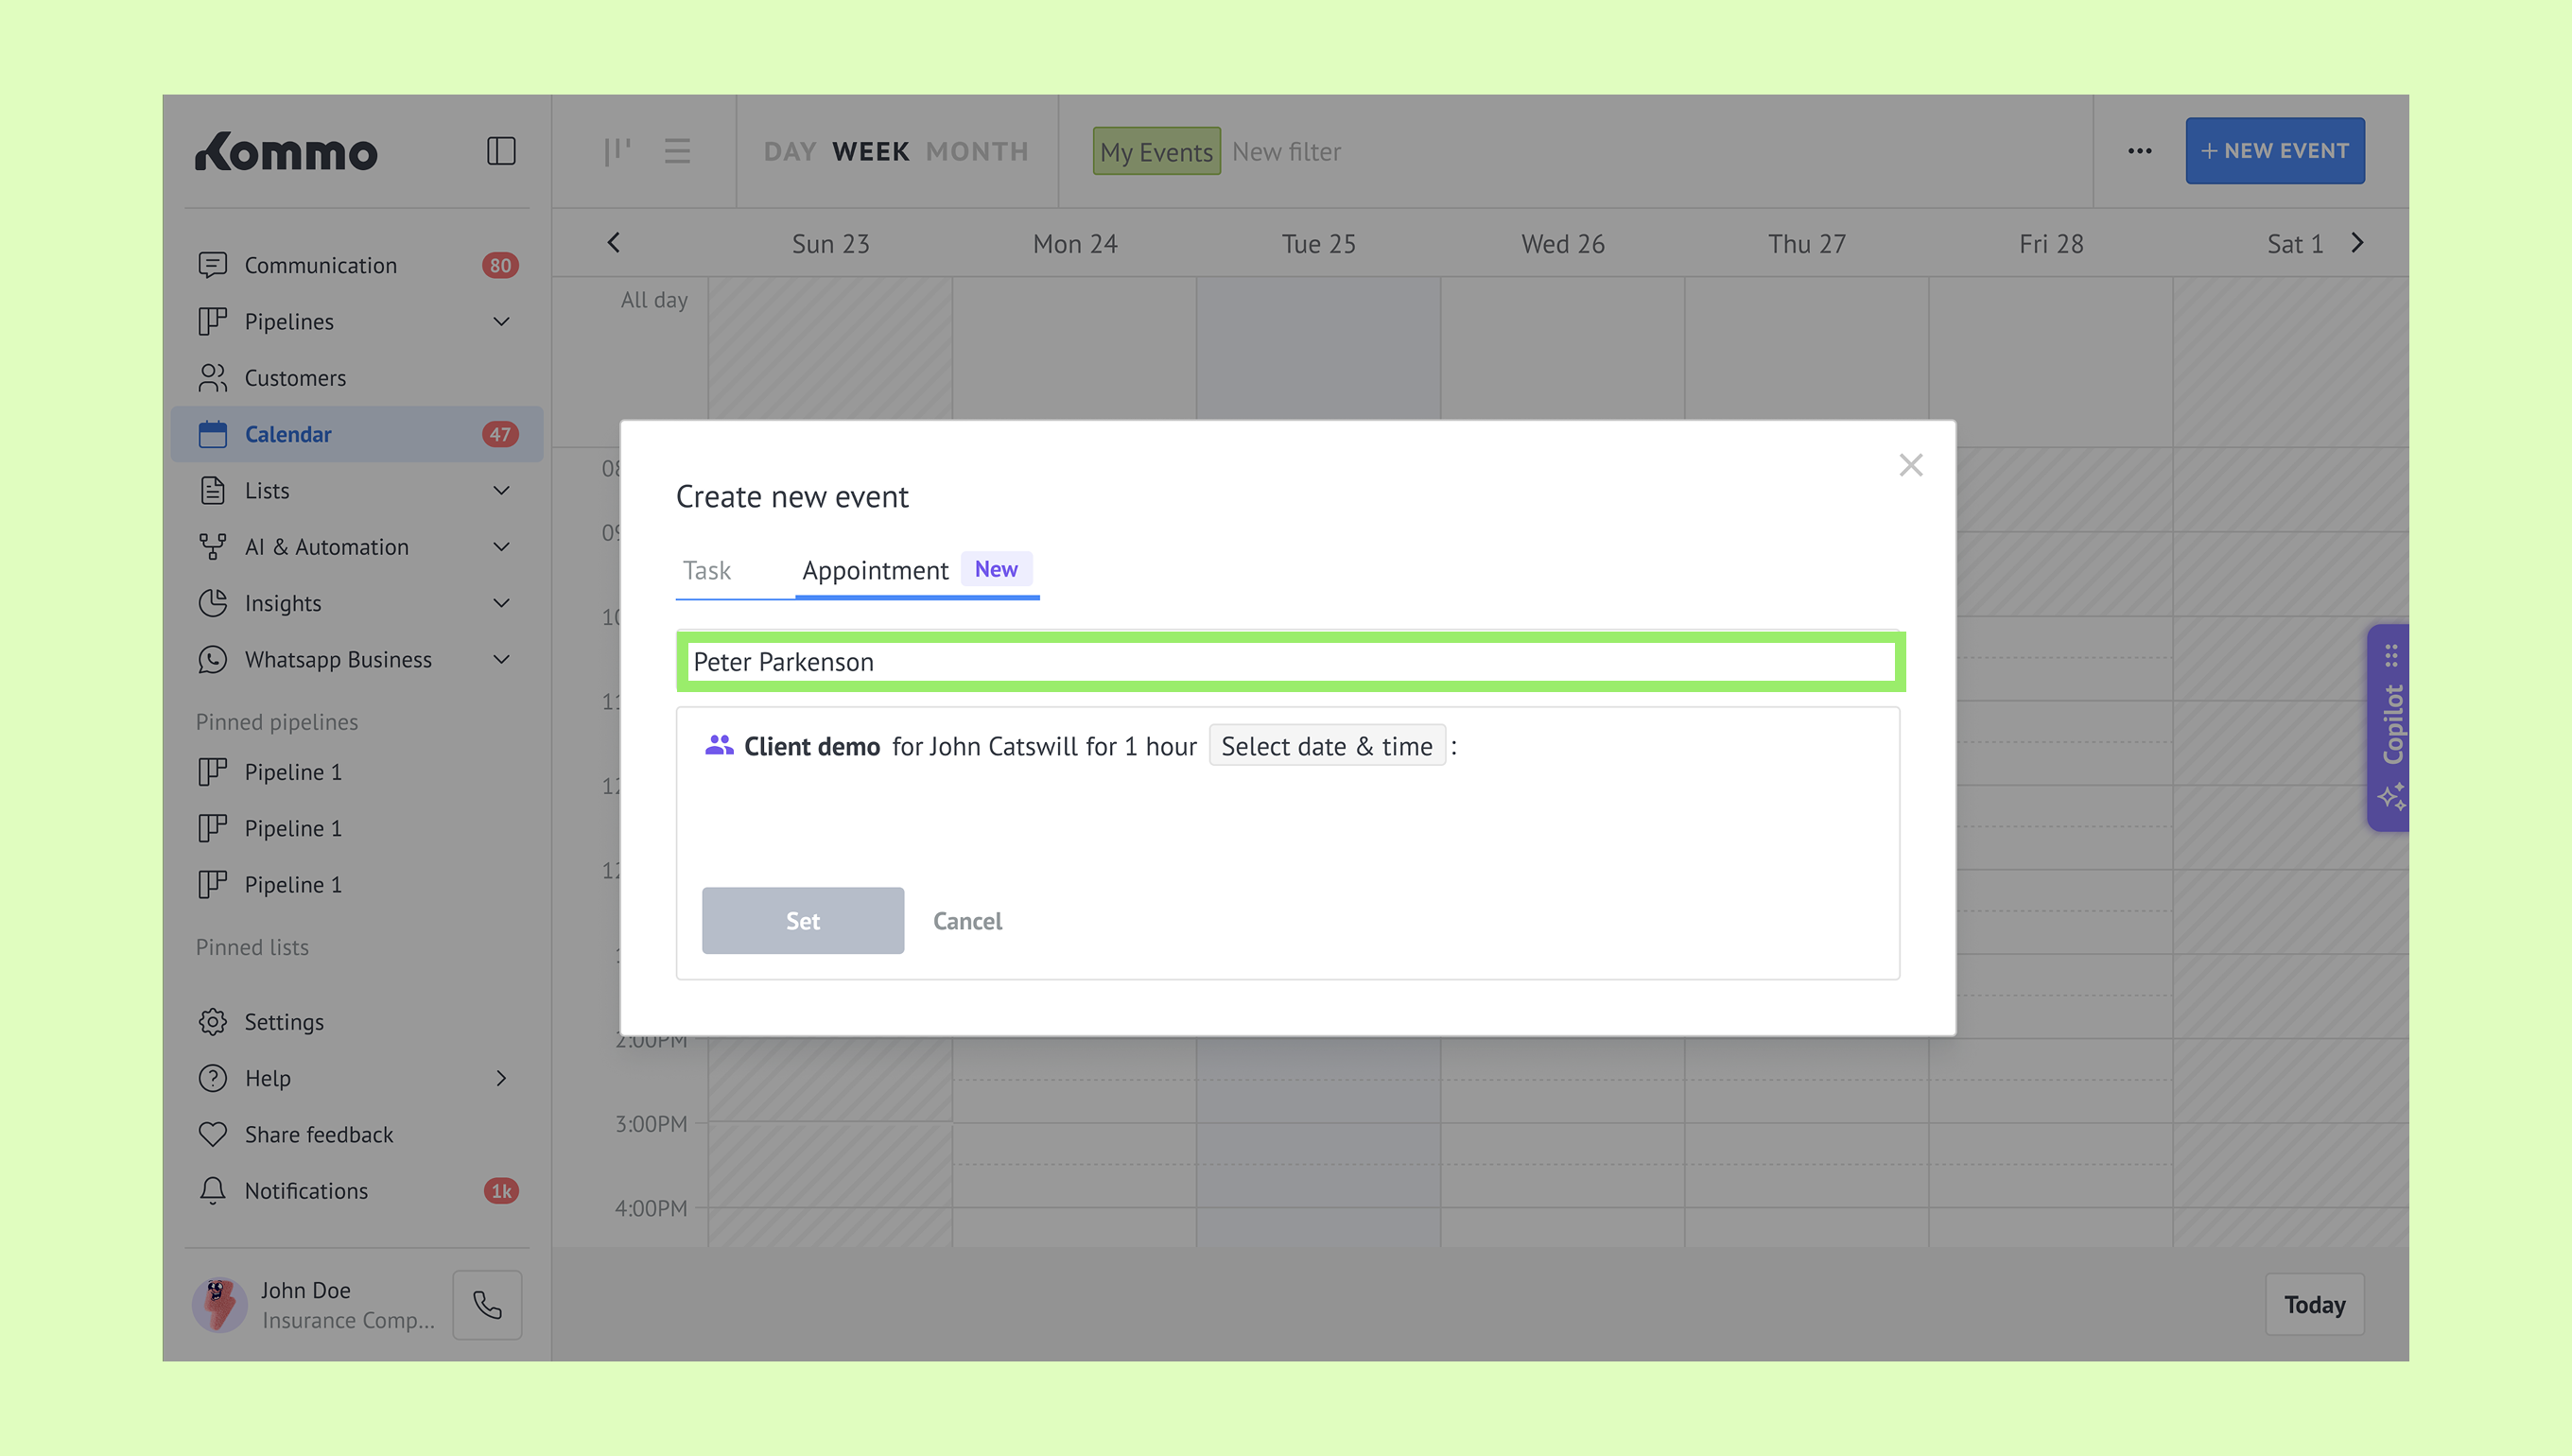Open Notifications bell icon

click(x=212, y=1190)
